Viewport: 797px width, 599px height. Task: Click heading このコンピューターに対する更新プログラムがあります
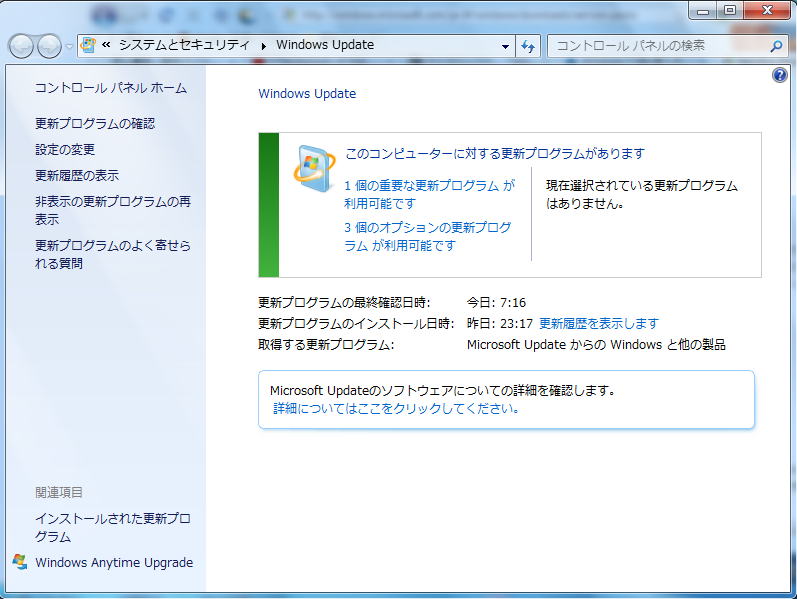[495, 154]
